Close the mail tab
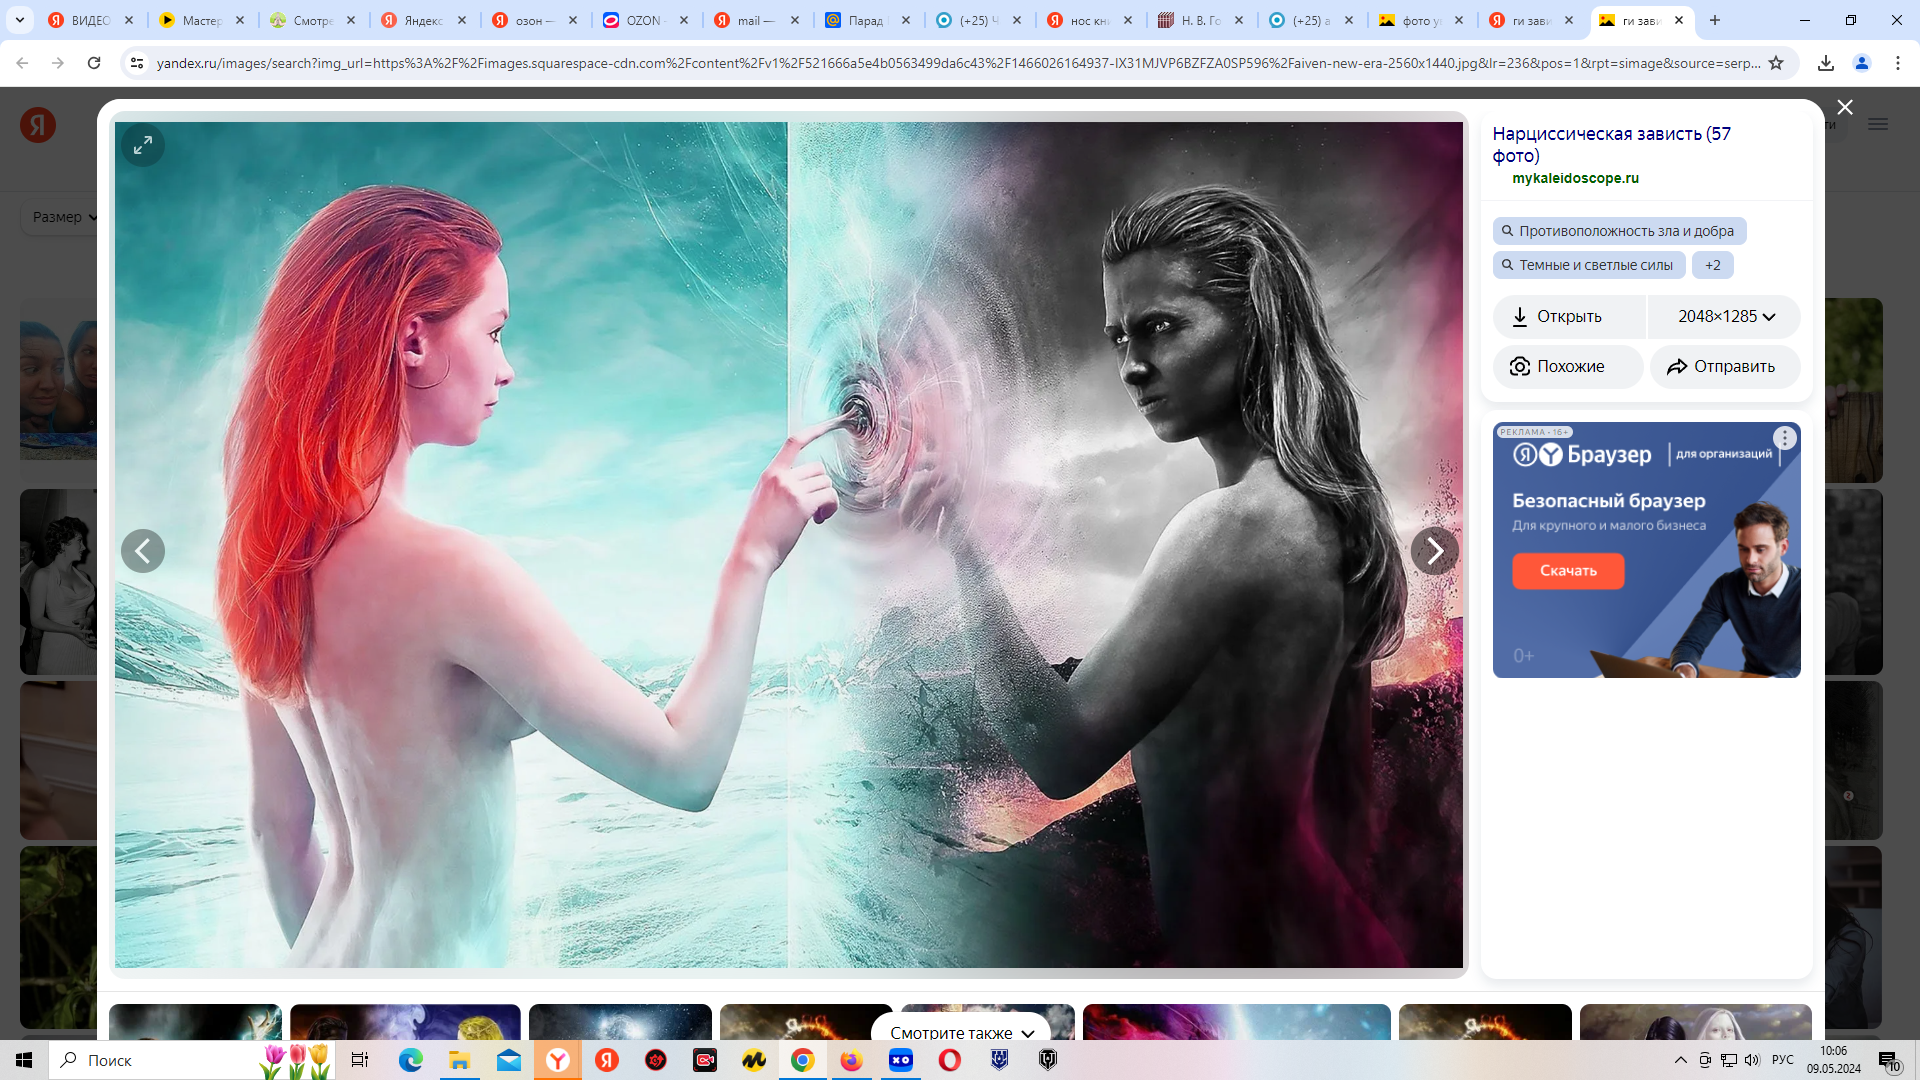Image resolution: width=1920 pixels, height=1080 pixels. click(795, 20)
